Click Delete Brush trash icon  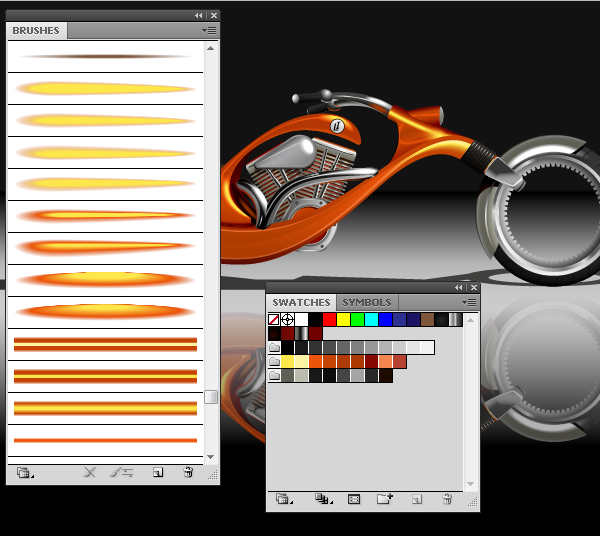click(x=187, y=473)
